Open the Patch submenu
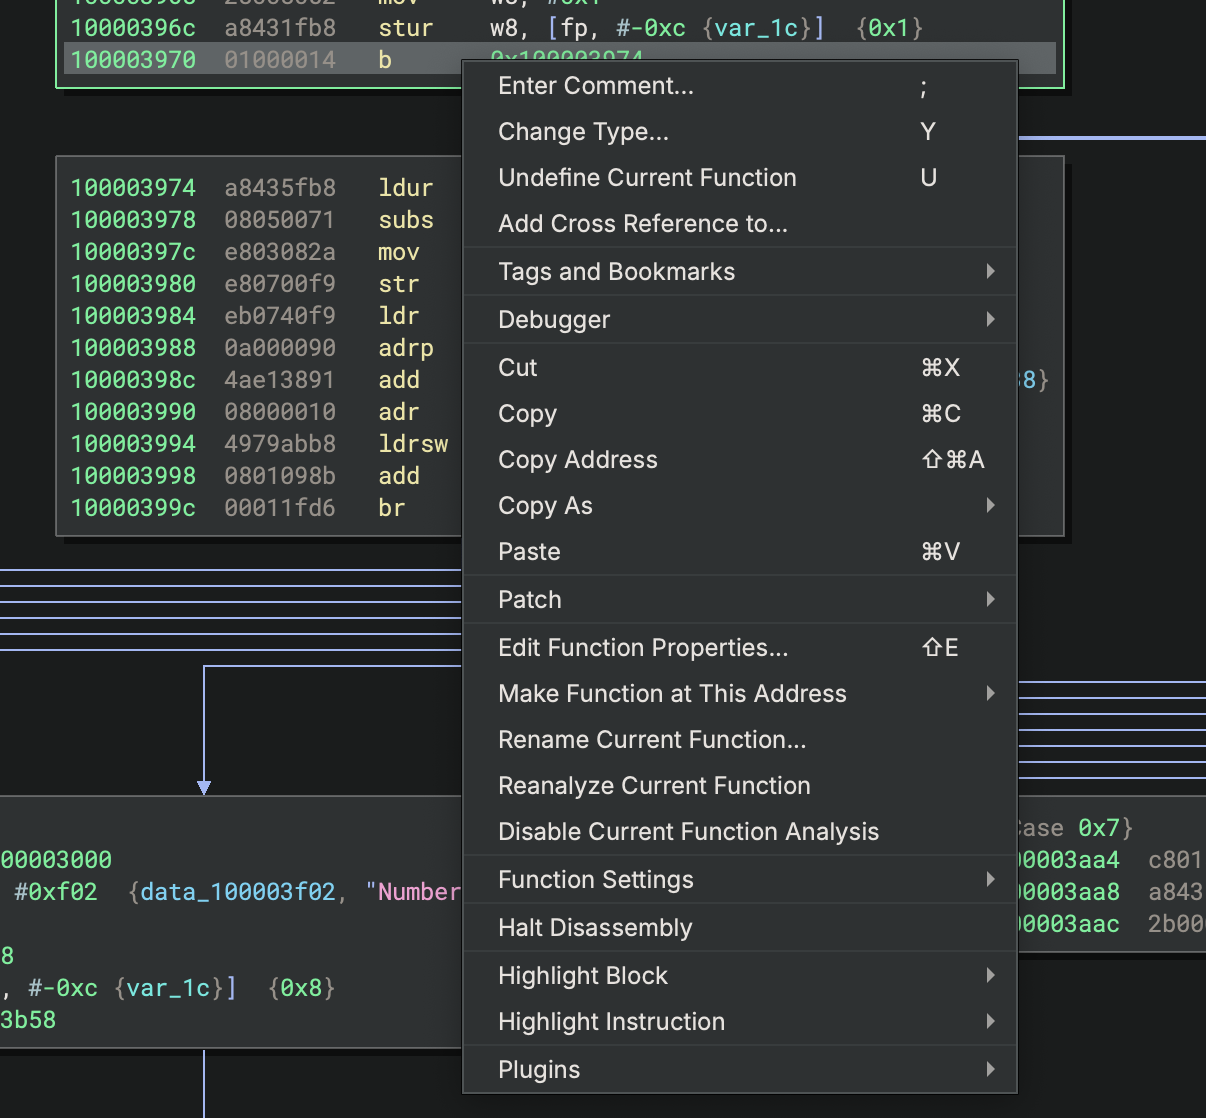This screenshot has height=1118, width=1206. pos(529,600)
